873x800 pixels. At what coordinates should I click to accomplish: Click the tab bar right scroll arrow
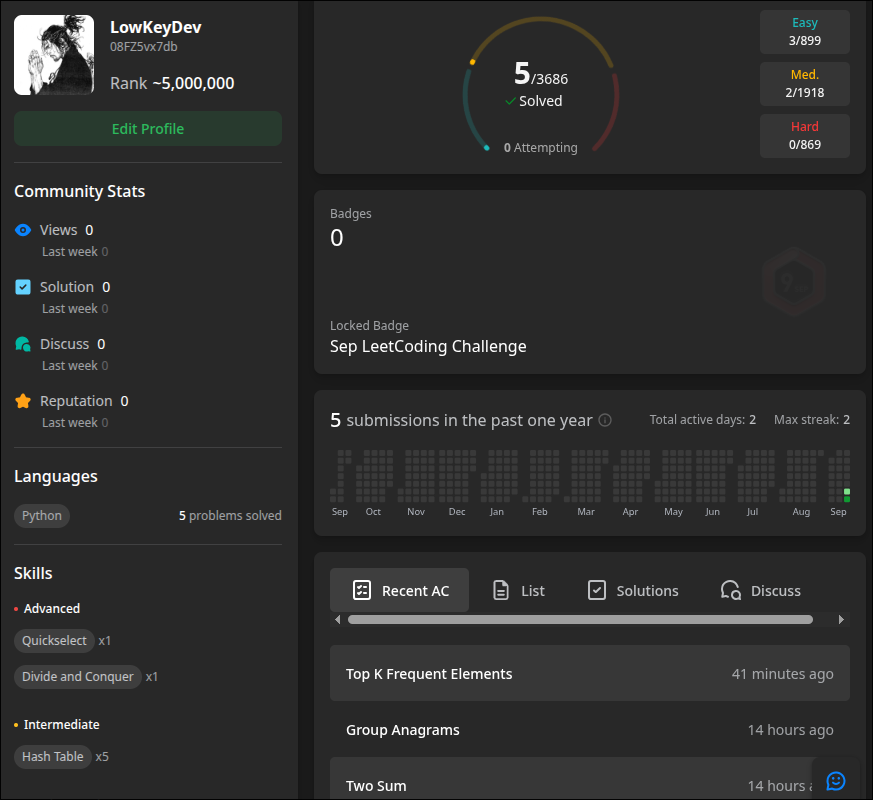(x=841, y=620)
